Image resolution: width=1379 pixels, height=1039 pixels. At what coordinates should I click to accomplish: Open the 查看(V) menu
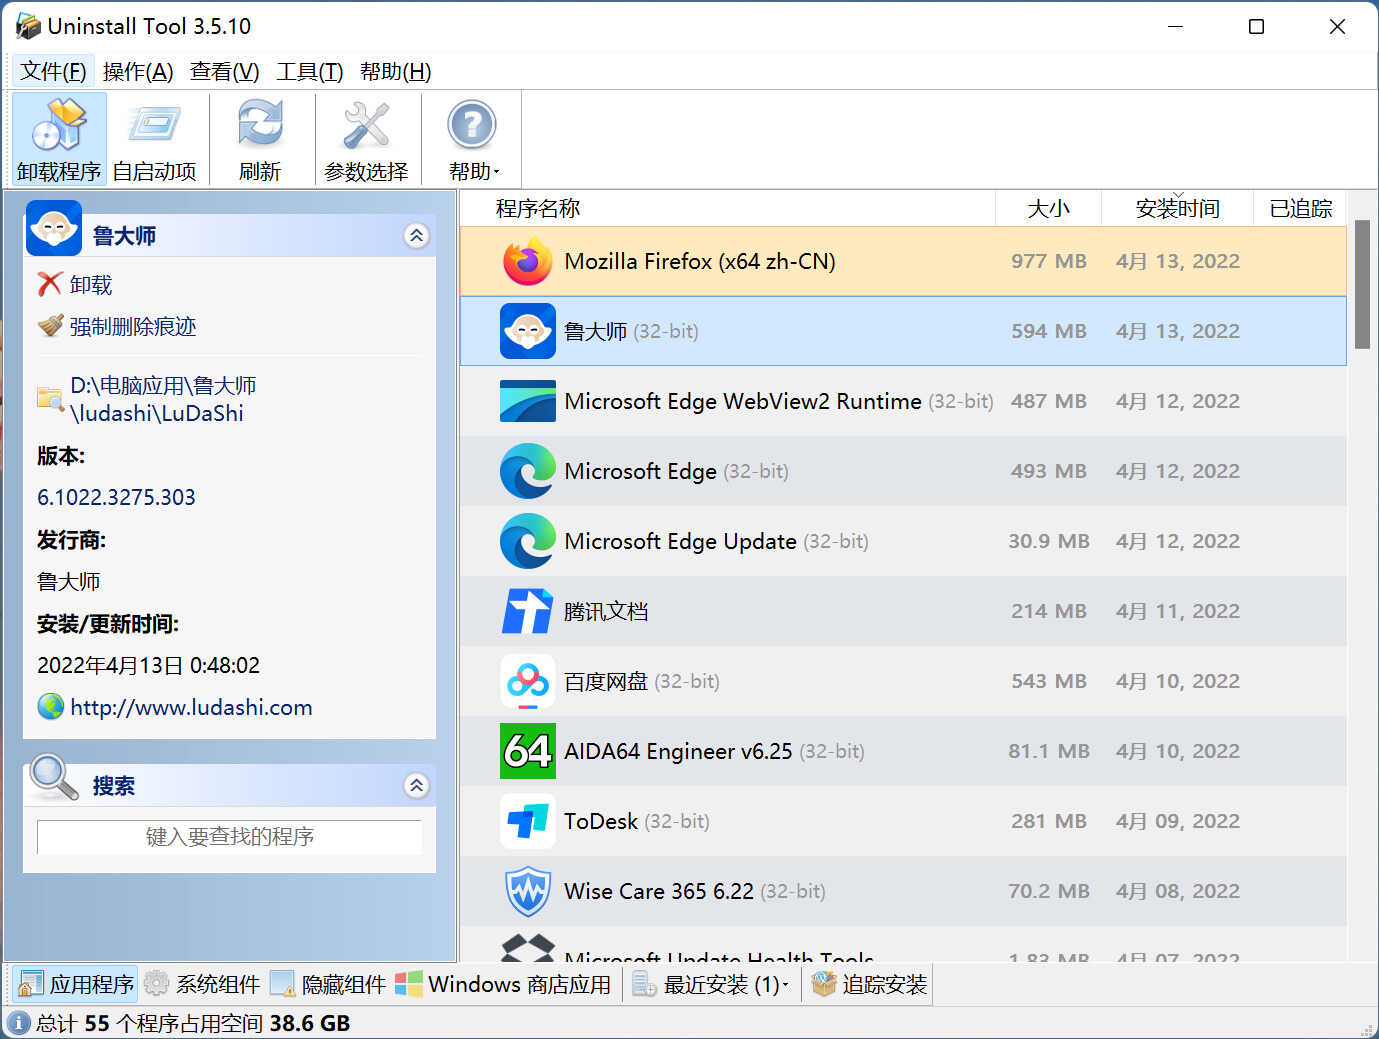(225, 72)
